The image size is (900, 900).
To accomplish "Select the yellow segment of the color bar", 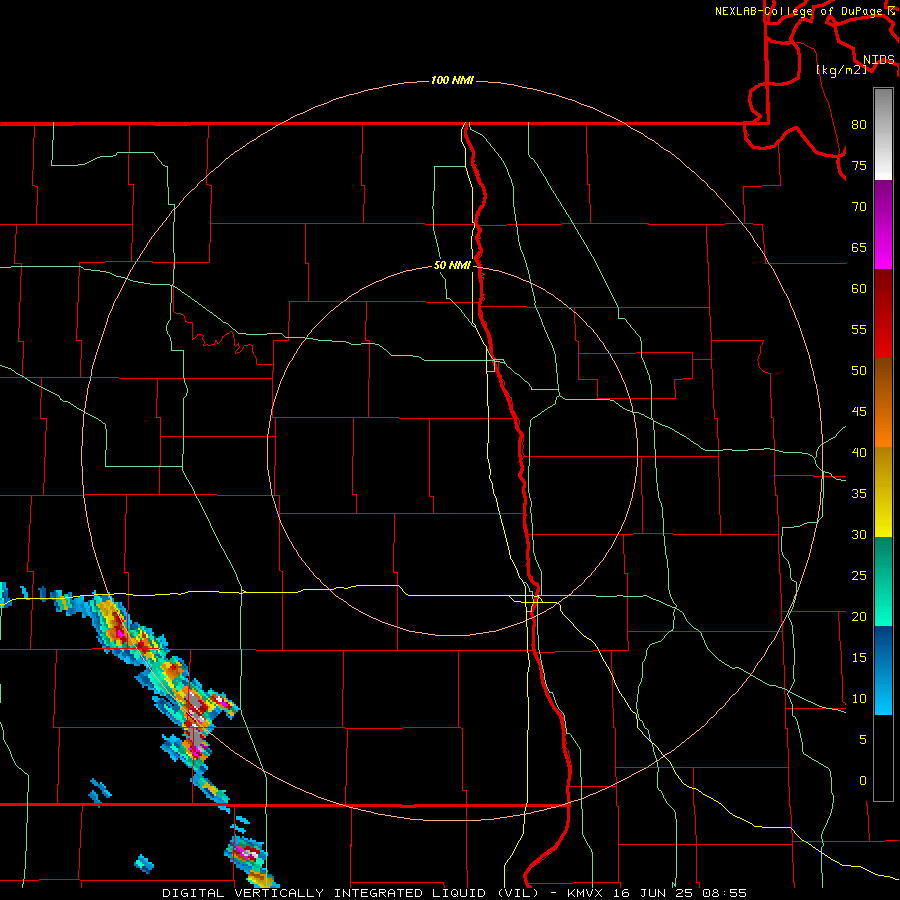I will [883, 492].
